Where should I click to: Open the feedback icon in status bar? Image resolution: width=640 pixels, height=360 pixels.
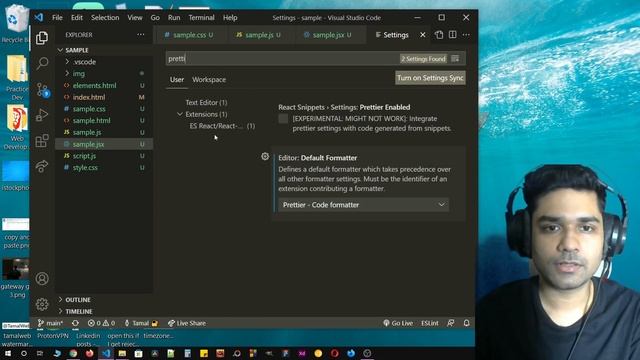click(451, 323)
